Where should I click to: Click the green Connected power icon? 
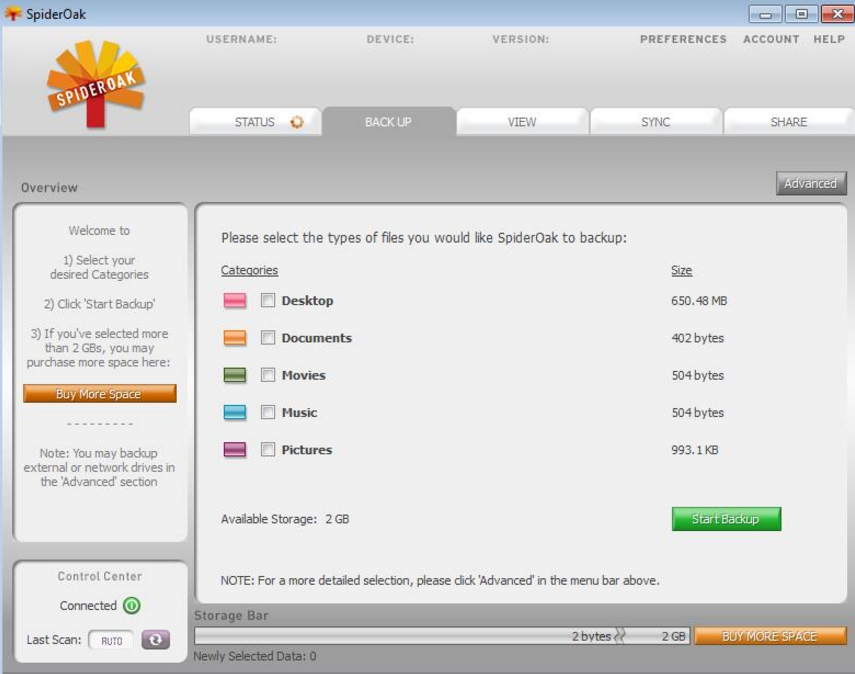point(131,606)
